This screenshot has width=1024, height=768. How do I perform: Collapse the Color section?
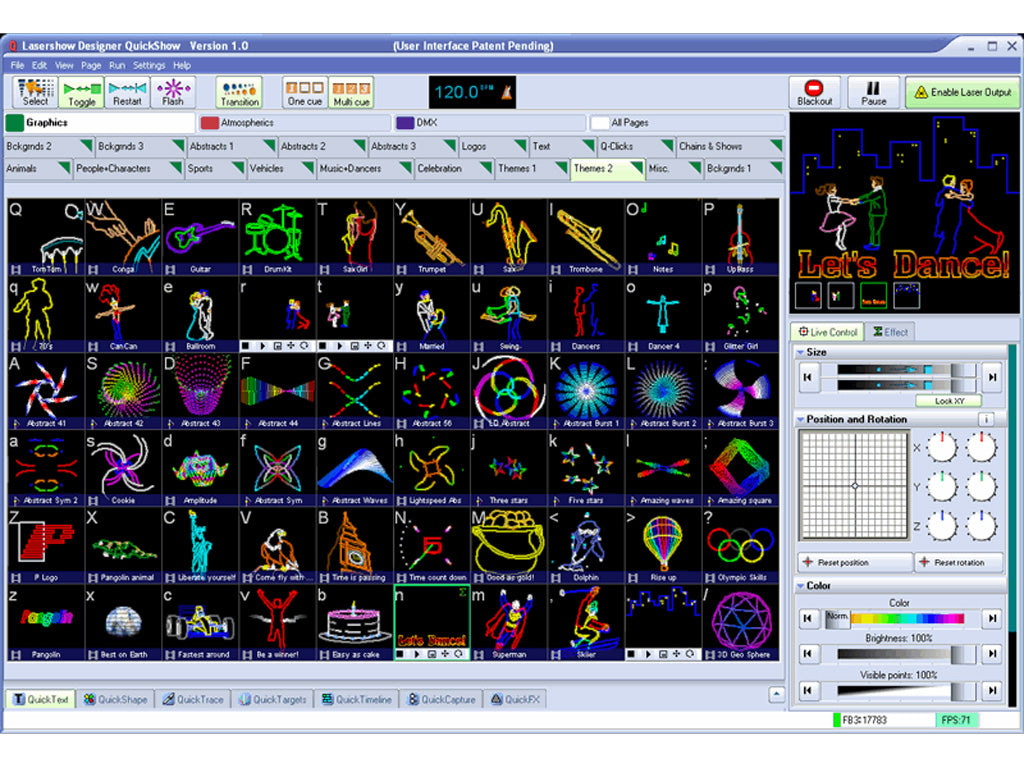point(800,586)
